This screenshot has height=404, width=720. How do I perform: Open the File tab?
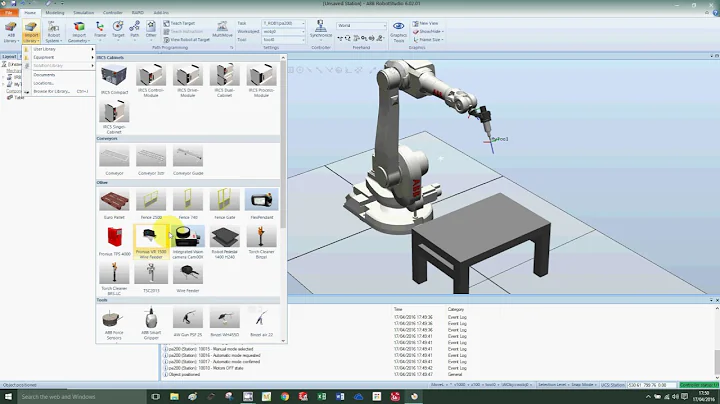tap(9, 12)
